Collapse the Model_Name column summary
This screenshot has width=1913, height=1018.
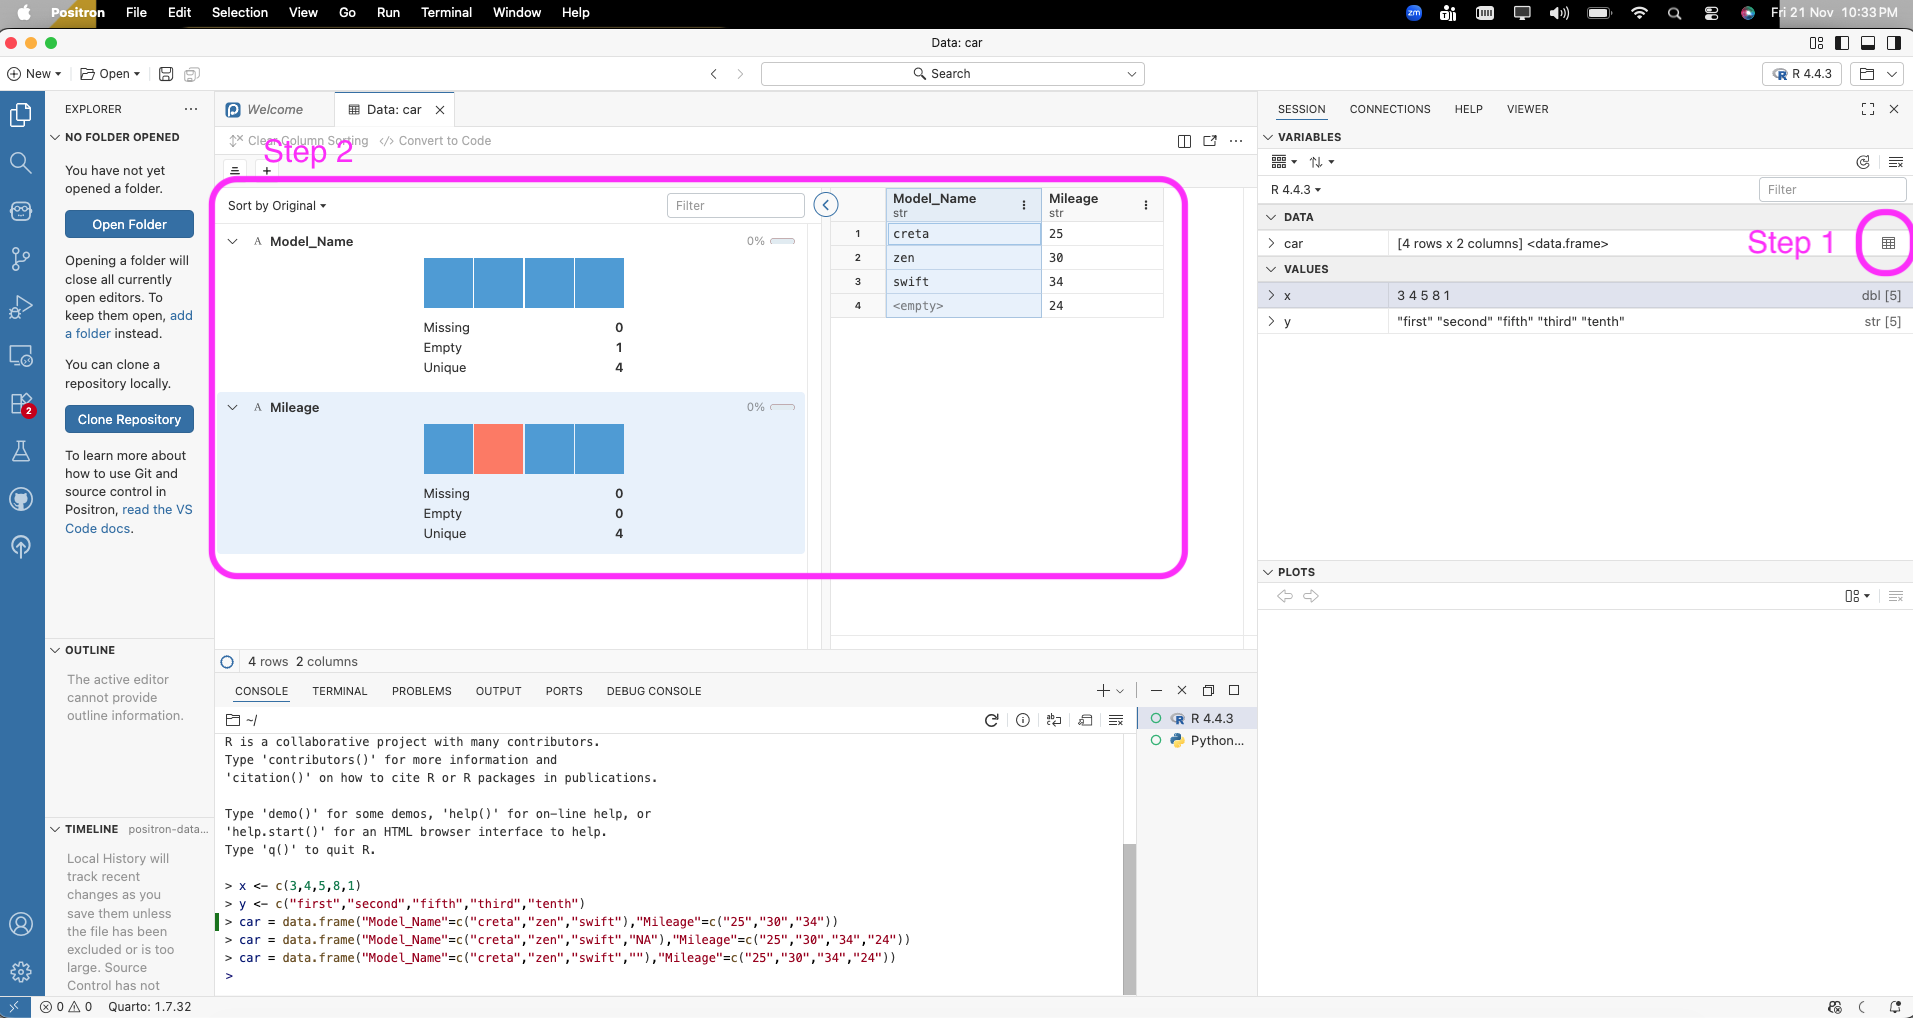click(x=233, y=242)
